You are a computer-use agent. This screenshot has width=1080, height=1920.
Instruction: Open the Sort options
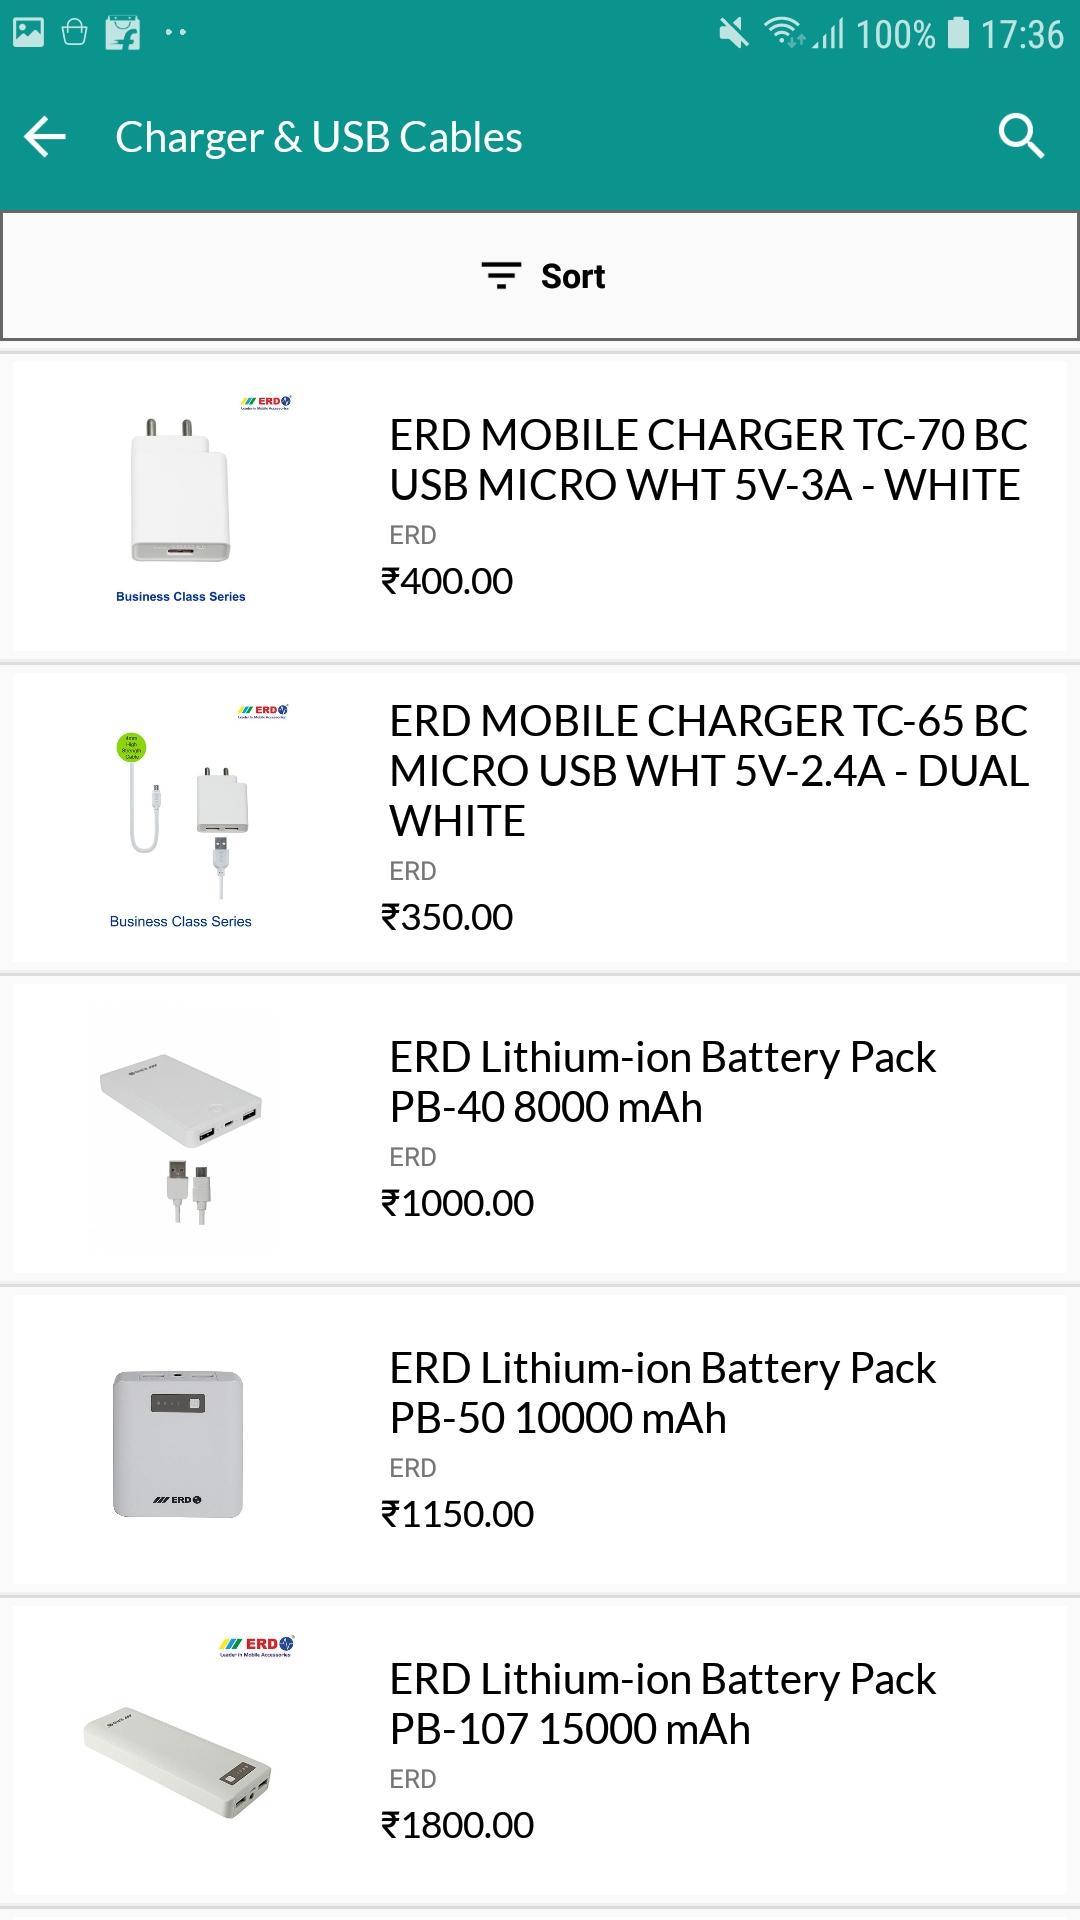coord(572,276)
